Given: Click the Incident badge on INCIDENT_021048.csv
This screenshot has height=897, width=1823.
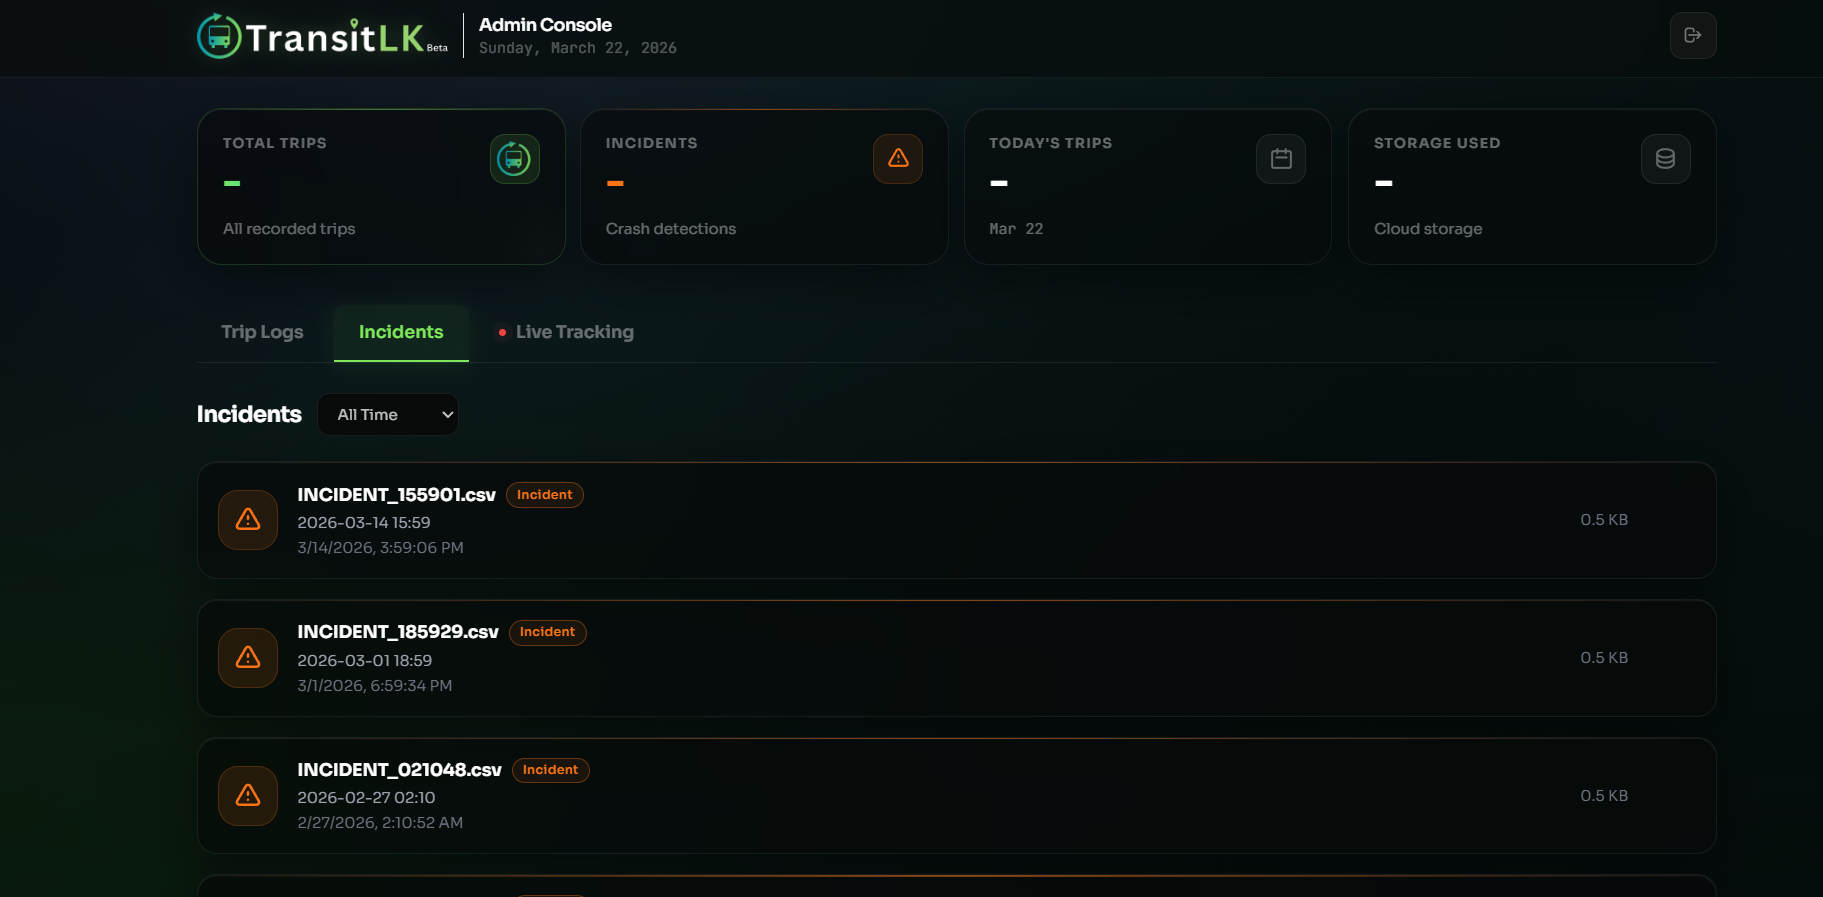Looking at the screenshot, I should (550, 770).
